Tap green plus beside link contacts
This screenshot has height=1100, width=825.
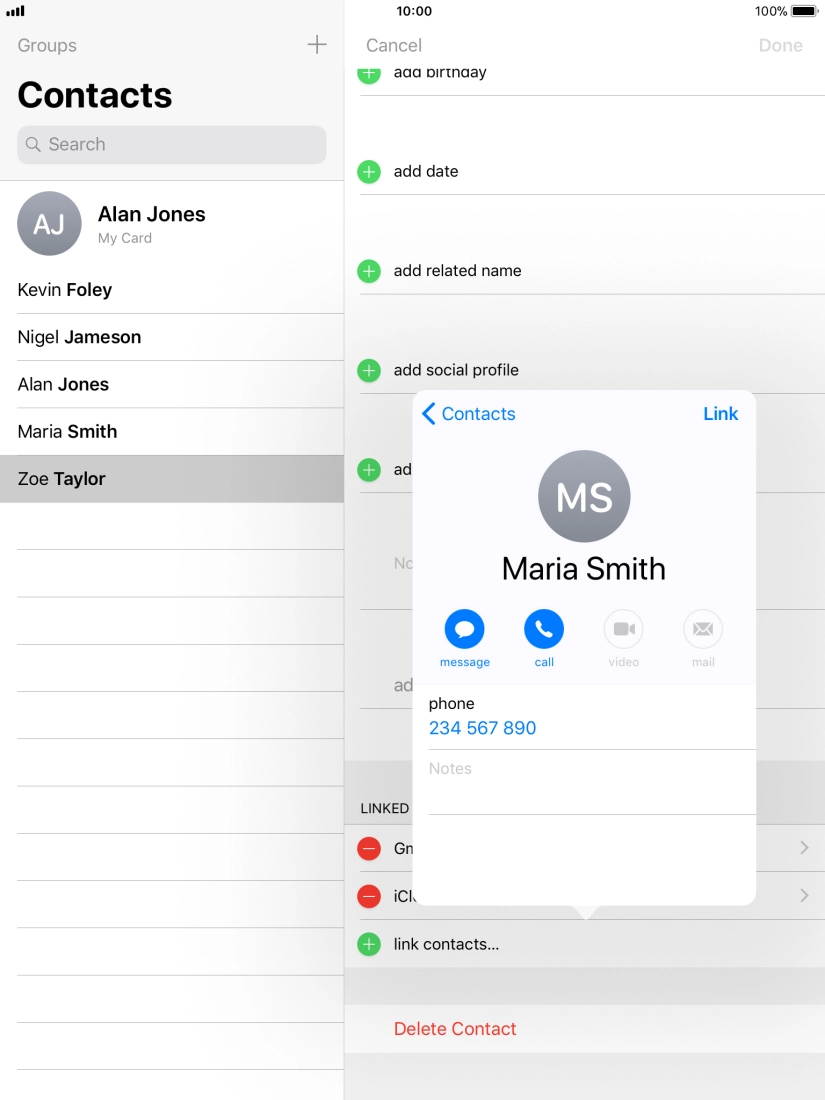click(x=369, y=944)
